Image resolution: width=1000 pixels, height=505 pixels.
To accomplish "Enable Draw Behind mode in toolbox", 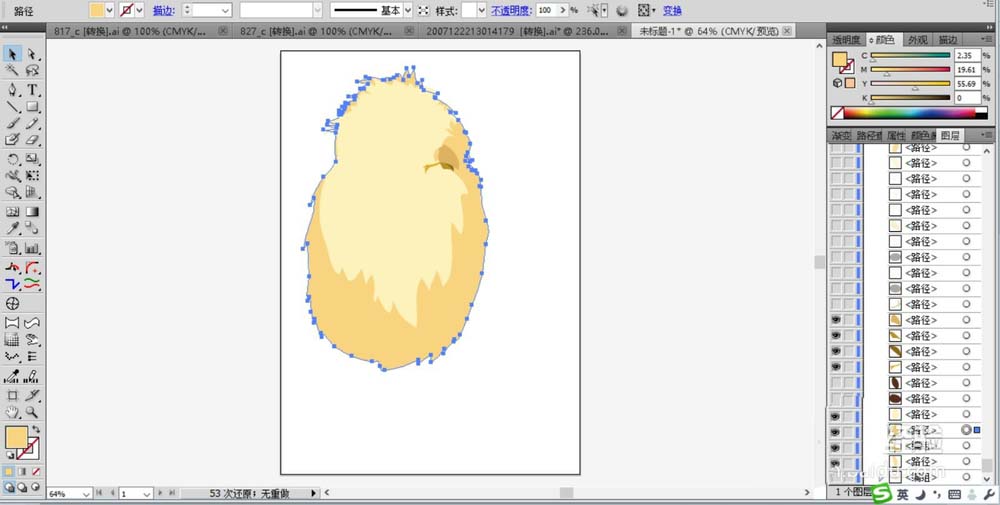I will click(22, 487).
